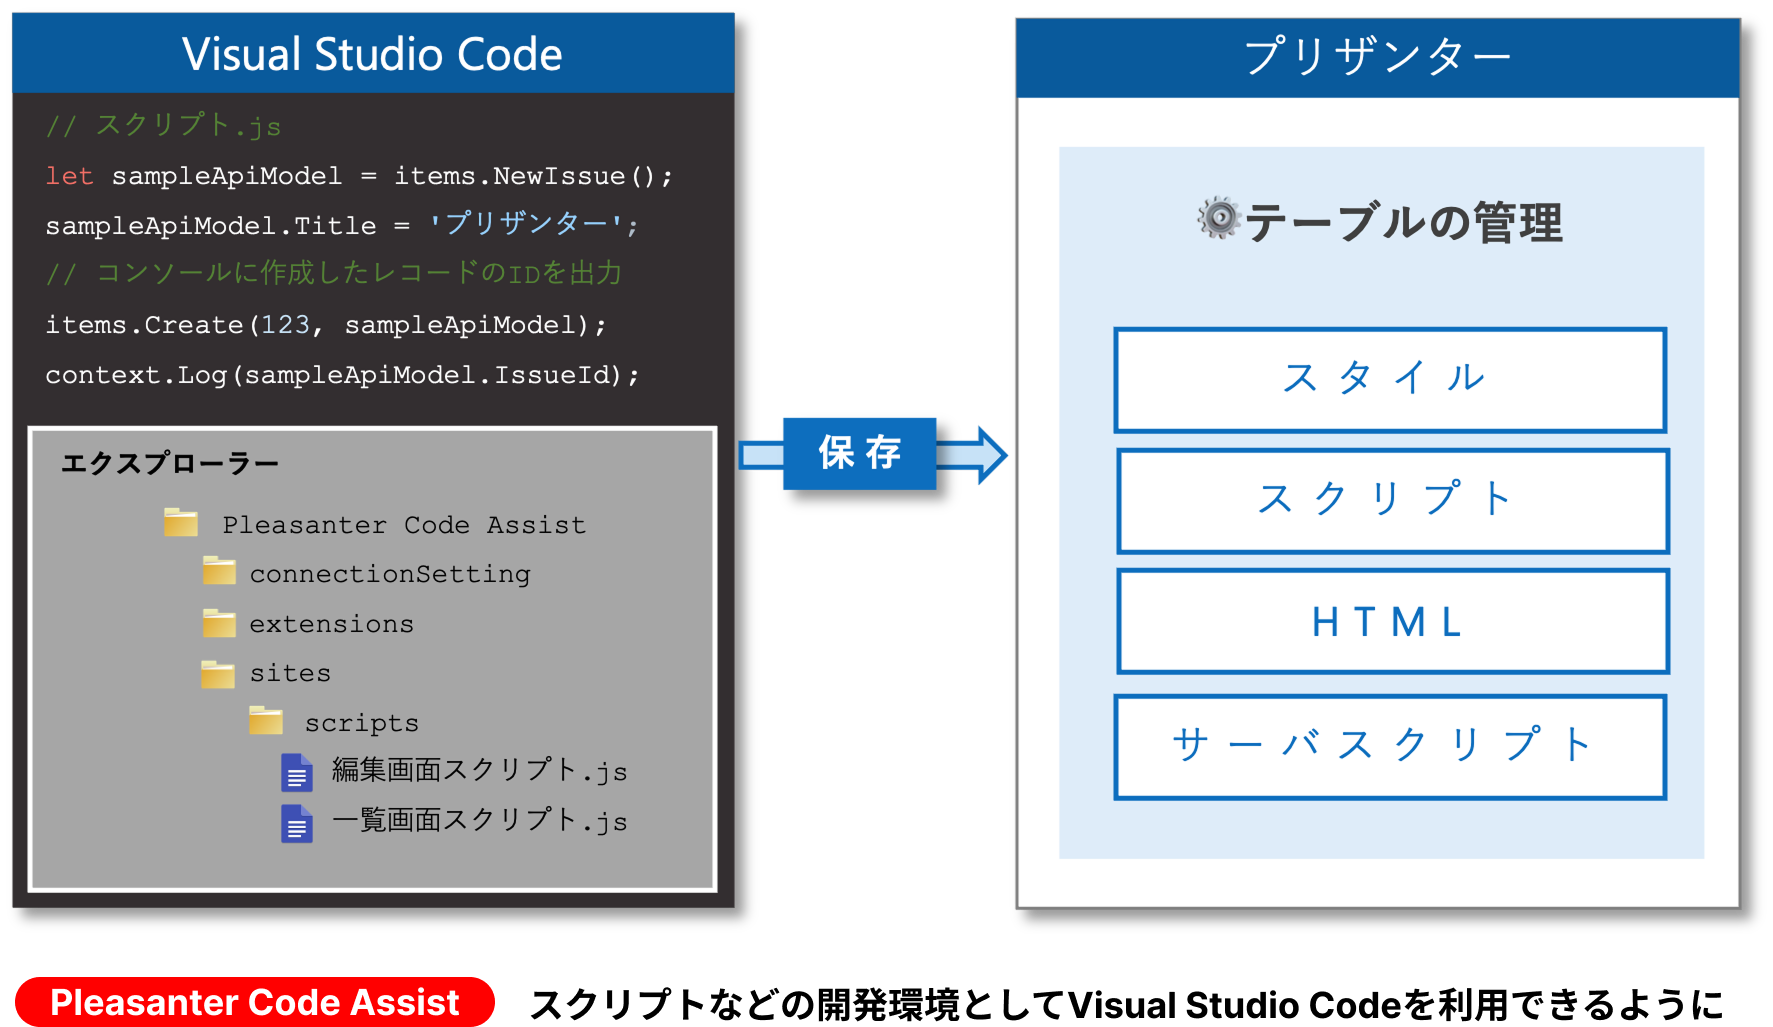Click the Visual Studio Code title
Screen dimensions: 1773x1027
pyautogui.click(x=372, y=54)
